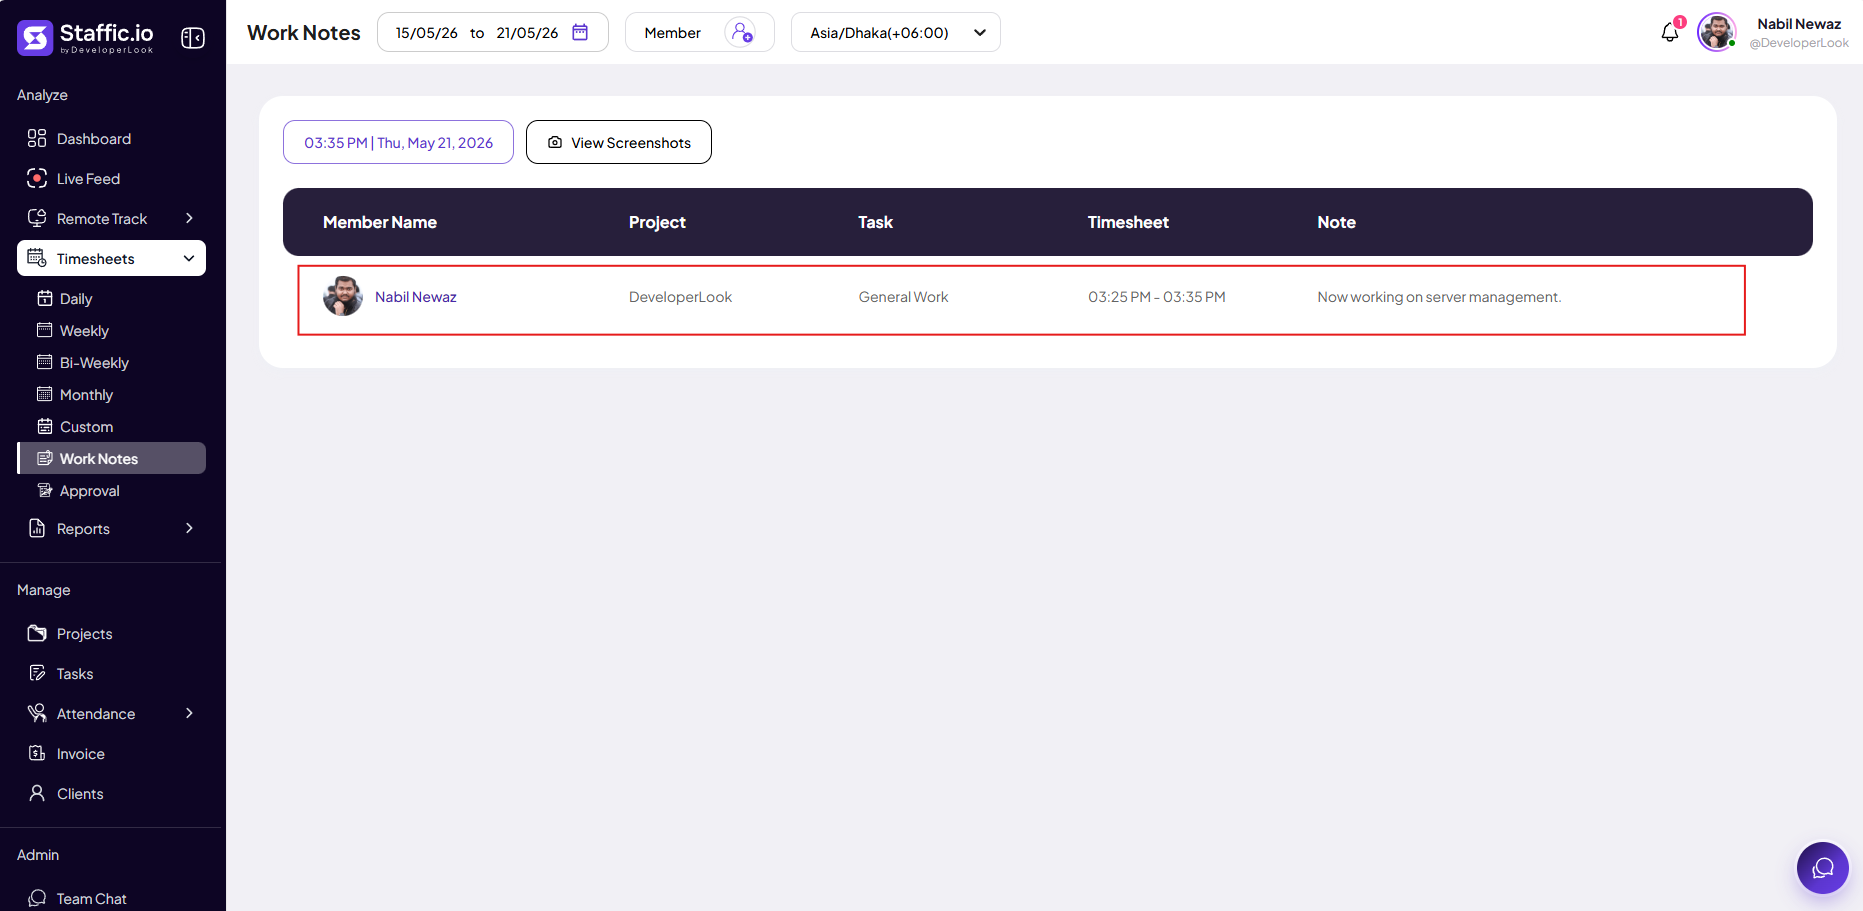Screen dimensions: 1863x911
Task: Click the Team Chat icon
Action: [x=37, y=898]
